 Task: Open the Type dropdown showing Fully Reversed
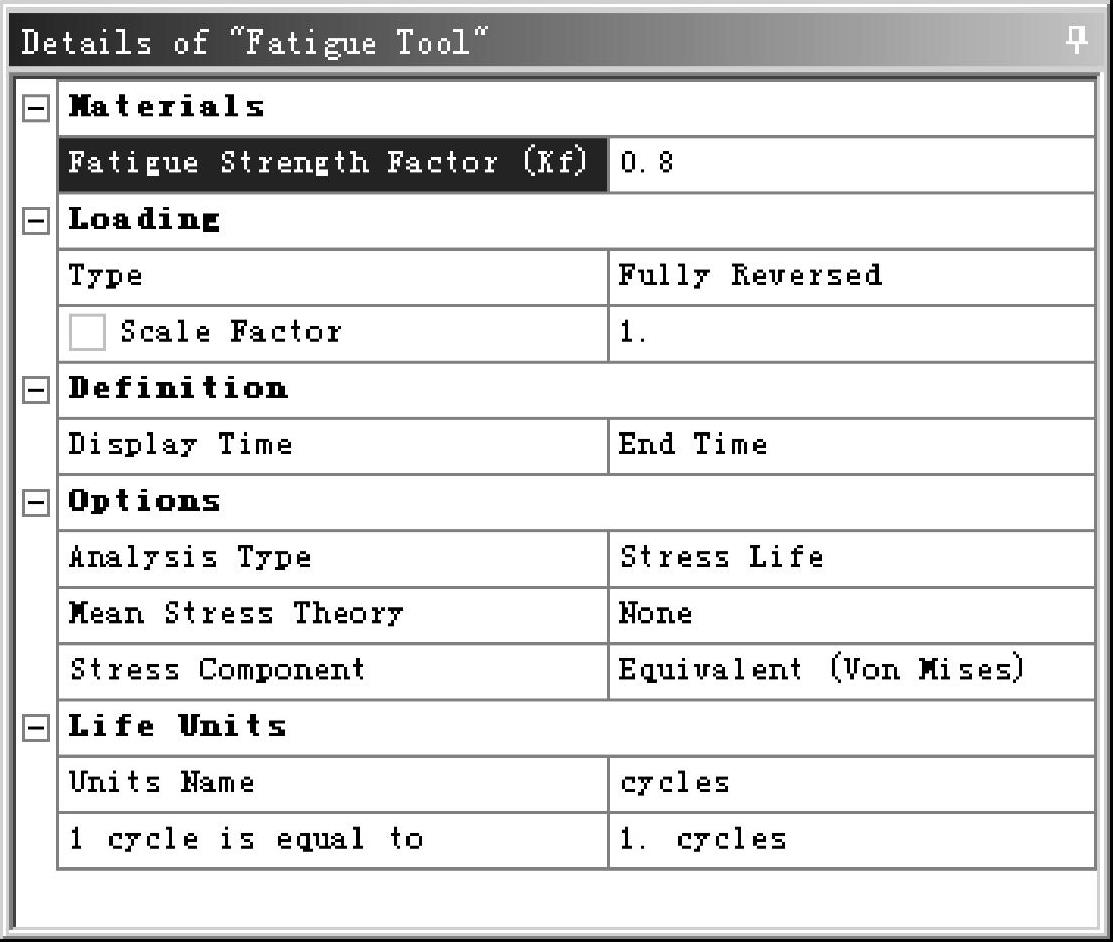[850, 277]
